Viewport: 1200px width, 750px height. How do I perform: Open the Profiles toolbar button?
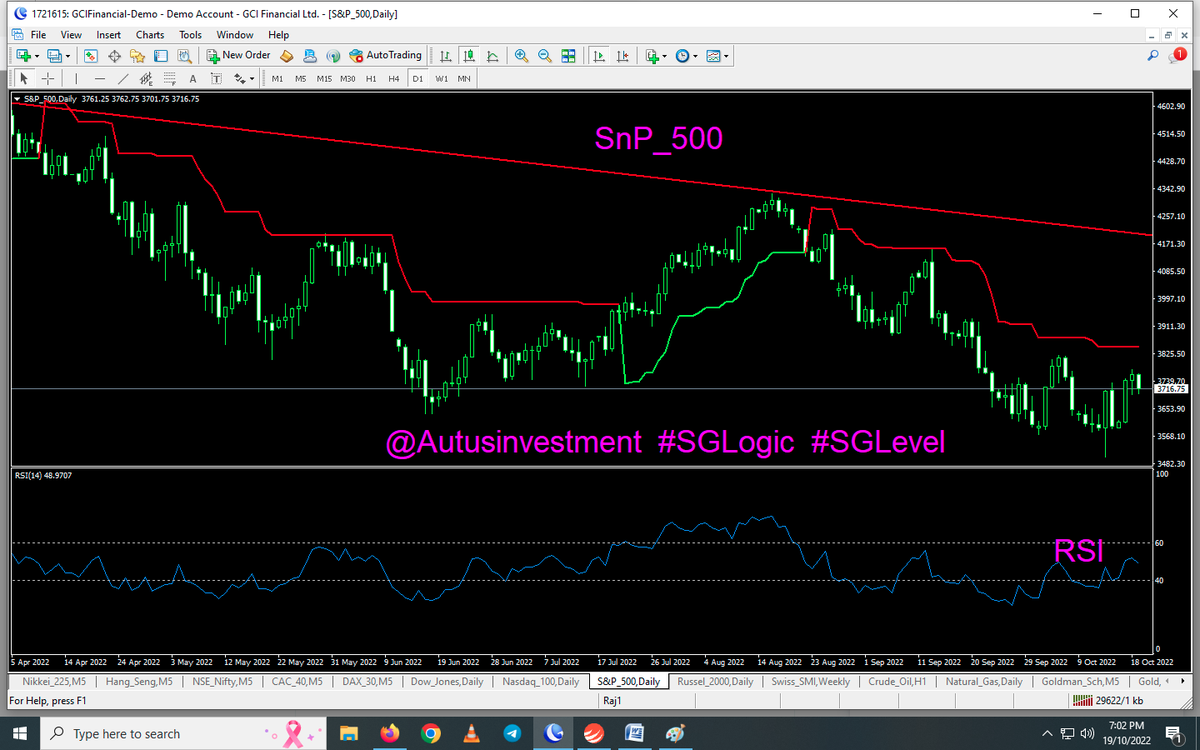point(55,56)
